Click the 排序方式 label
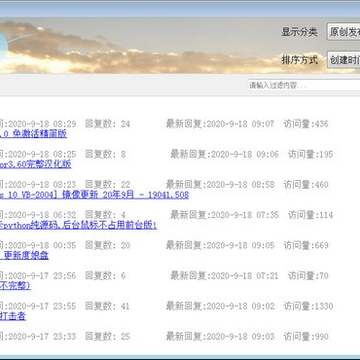This screenshot has height=360, width=360. pyautogui.click(x=299, y=60)
